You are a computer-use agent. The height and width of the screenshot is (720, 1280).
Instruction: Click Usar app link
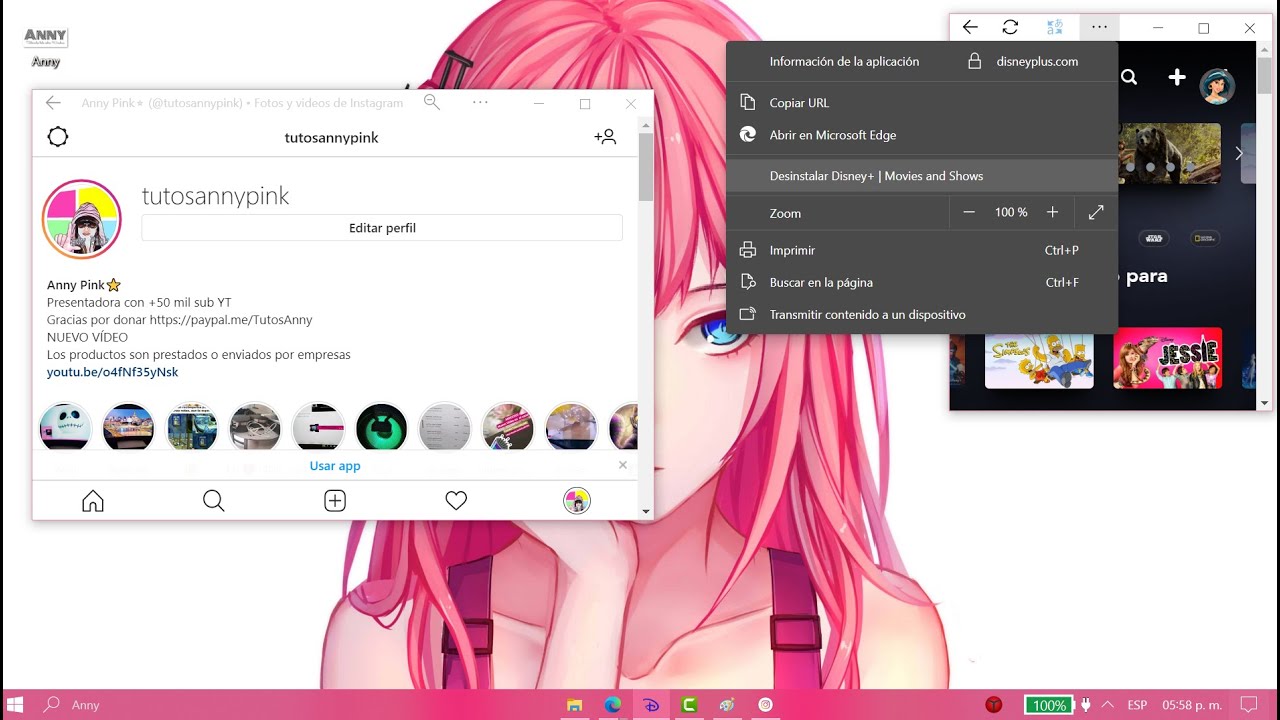click(335, 466)
